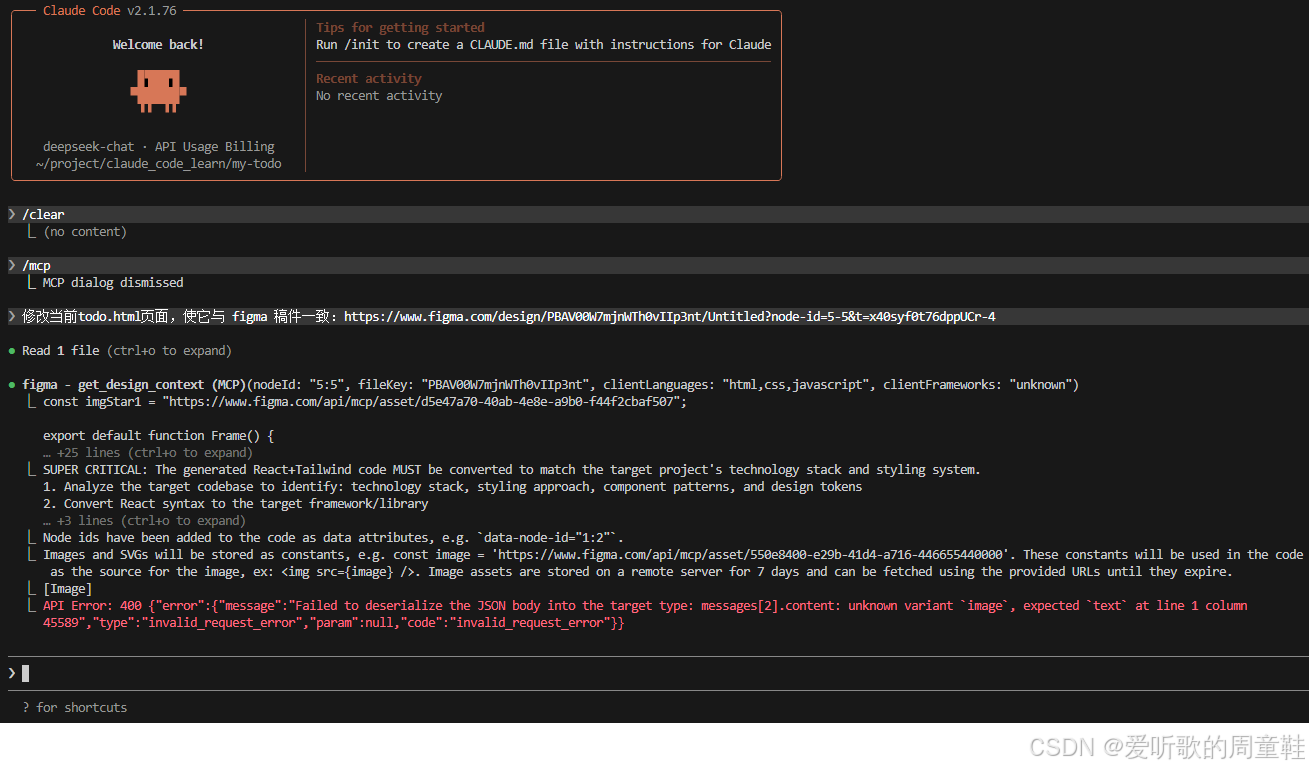Click the chevron at the empty input prompt
This screenshot has width=1309, height=769.
12,673
